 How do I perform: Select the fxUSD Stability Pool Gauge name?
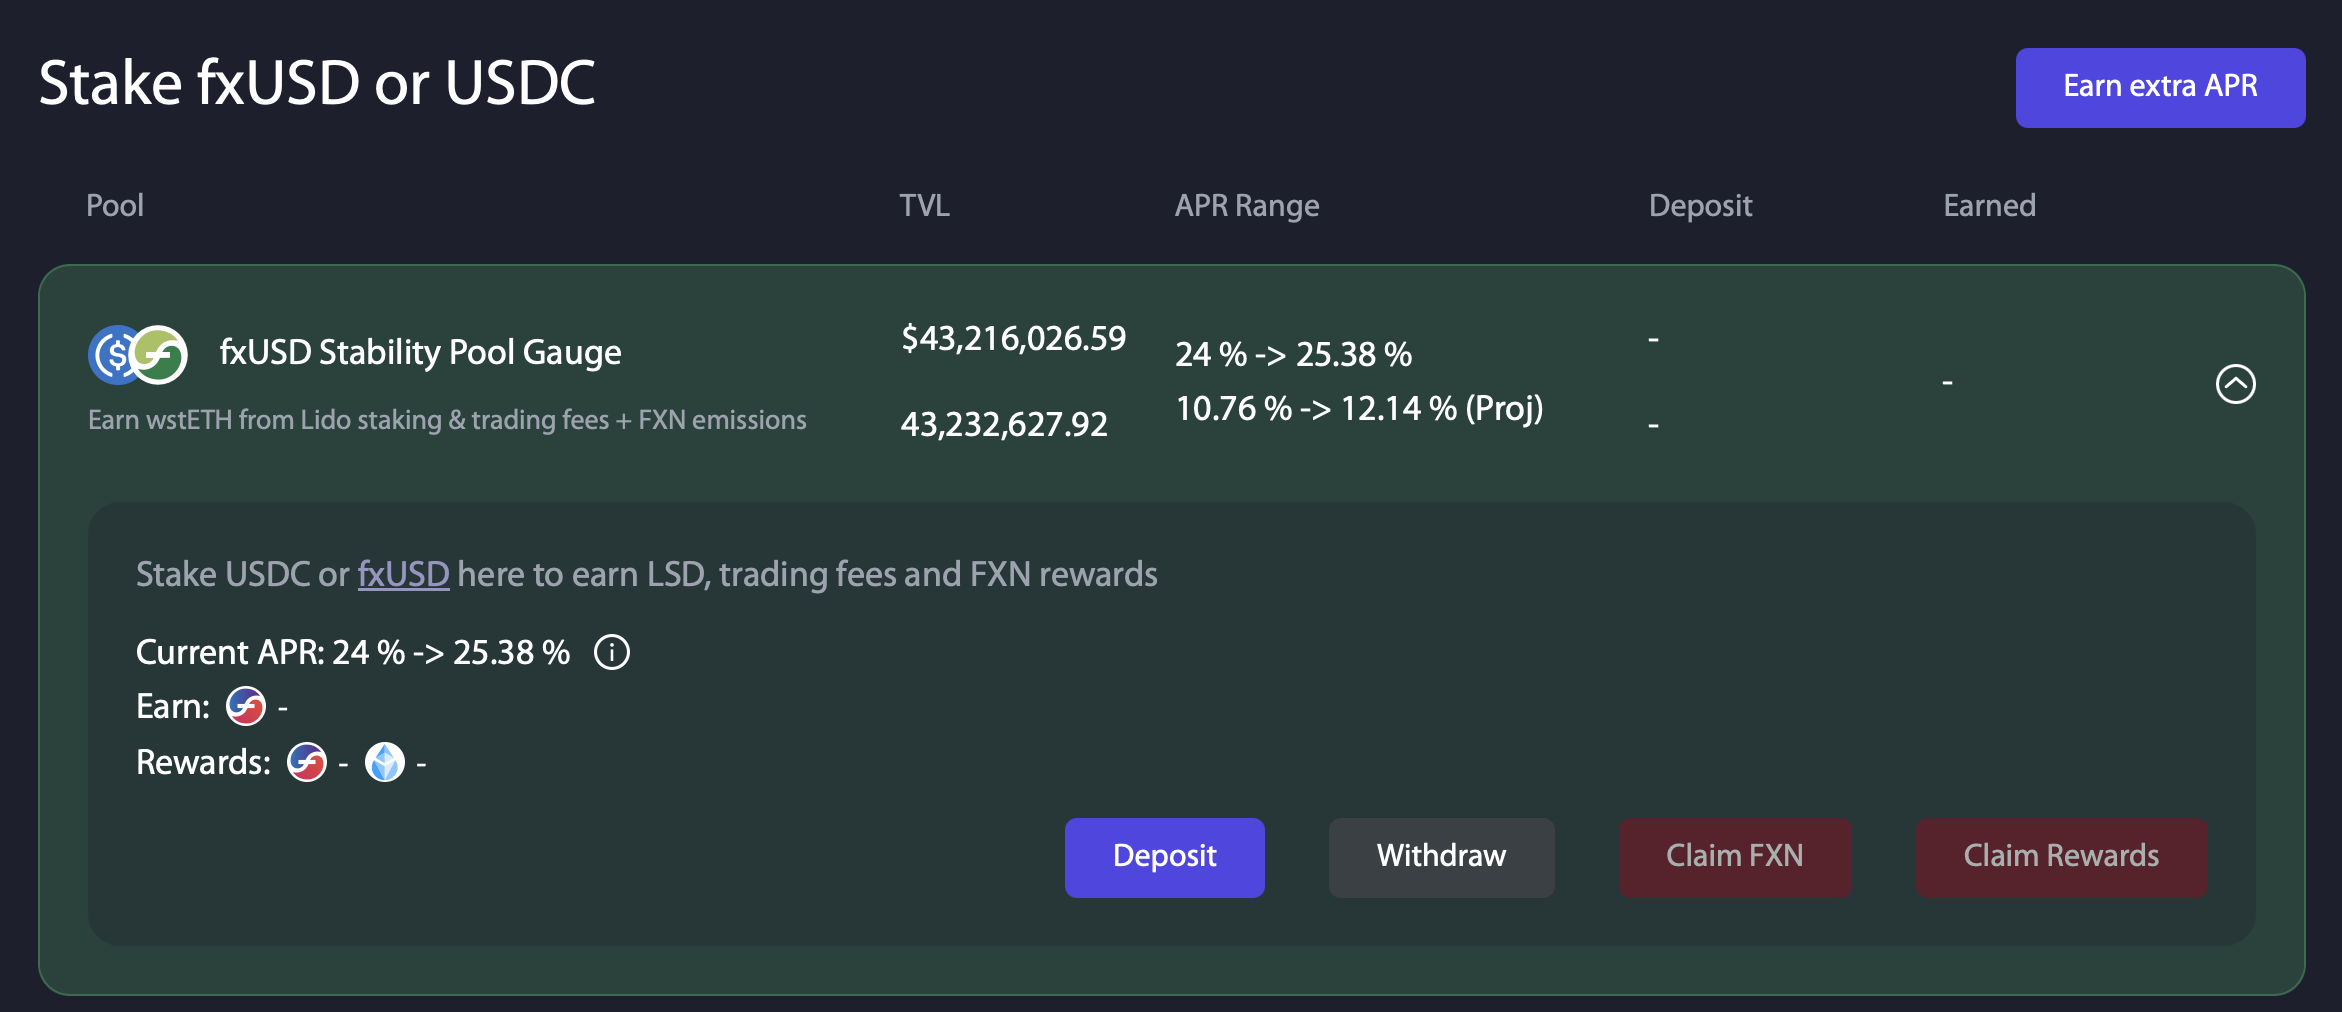tap(420, 352)
